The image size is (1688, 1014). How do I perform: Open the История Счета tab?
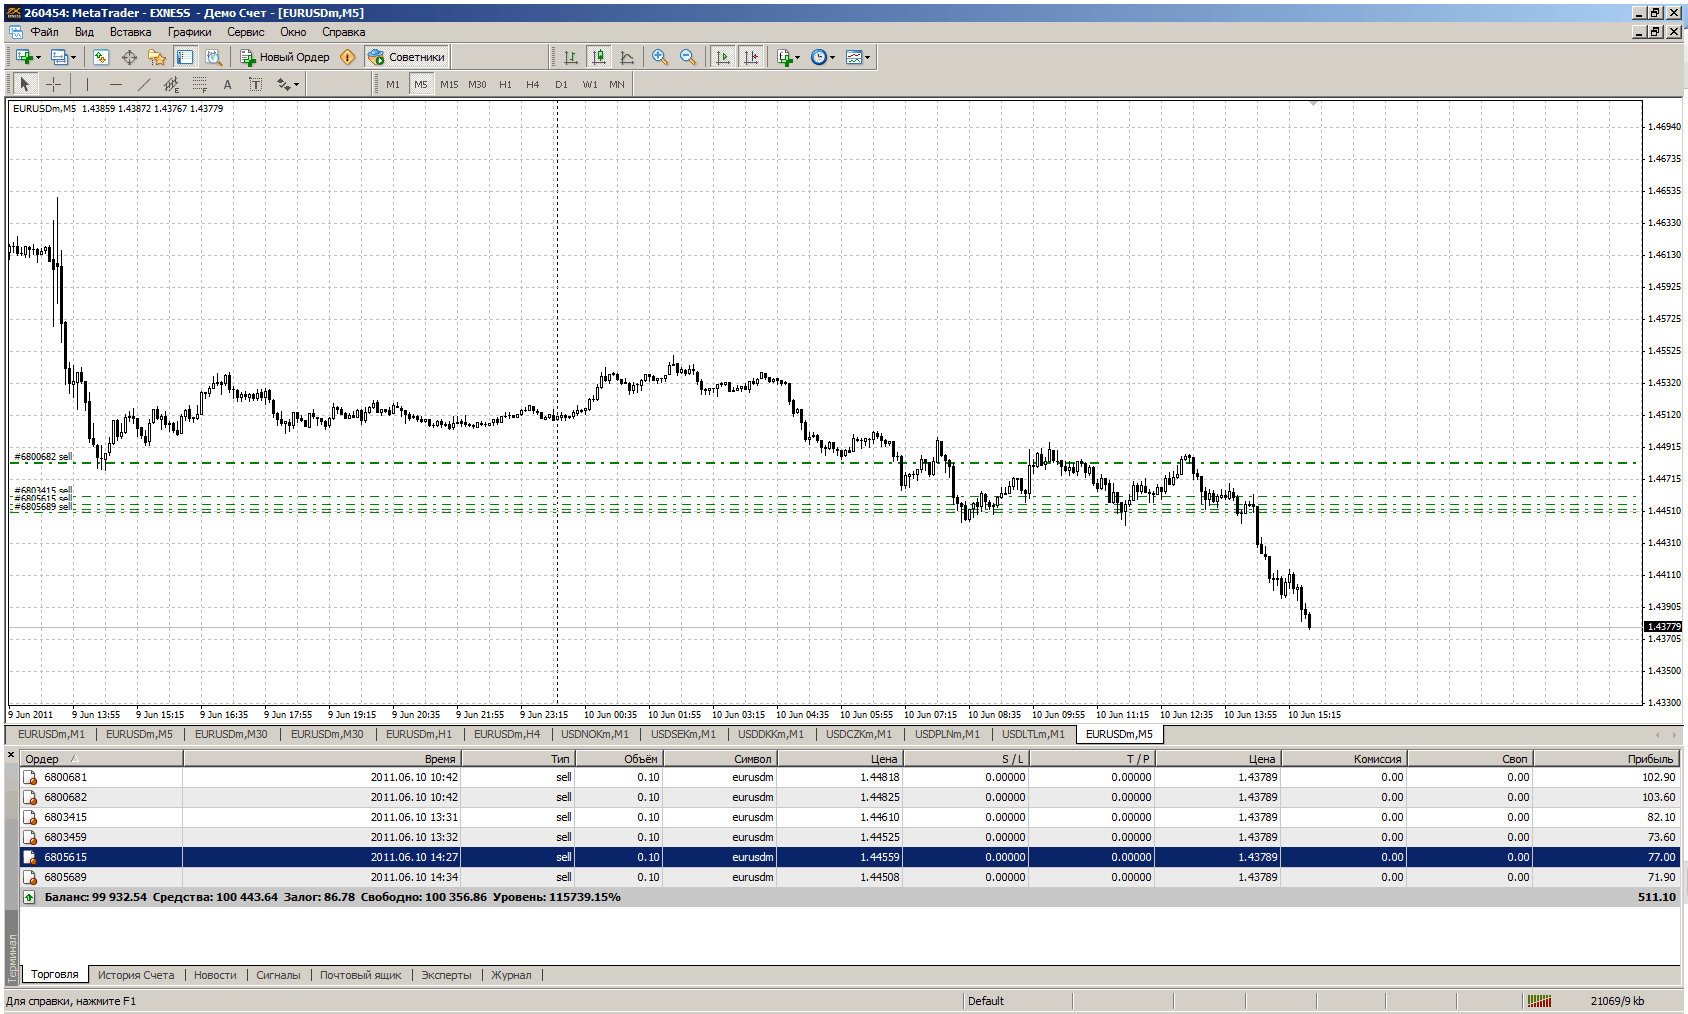click(x=136, y=975)
